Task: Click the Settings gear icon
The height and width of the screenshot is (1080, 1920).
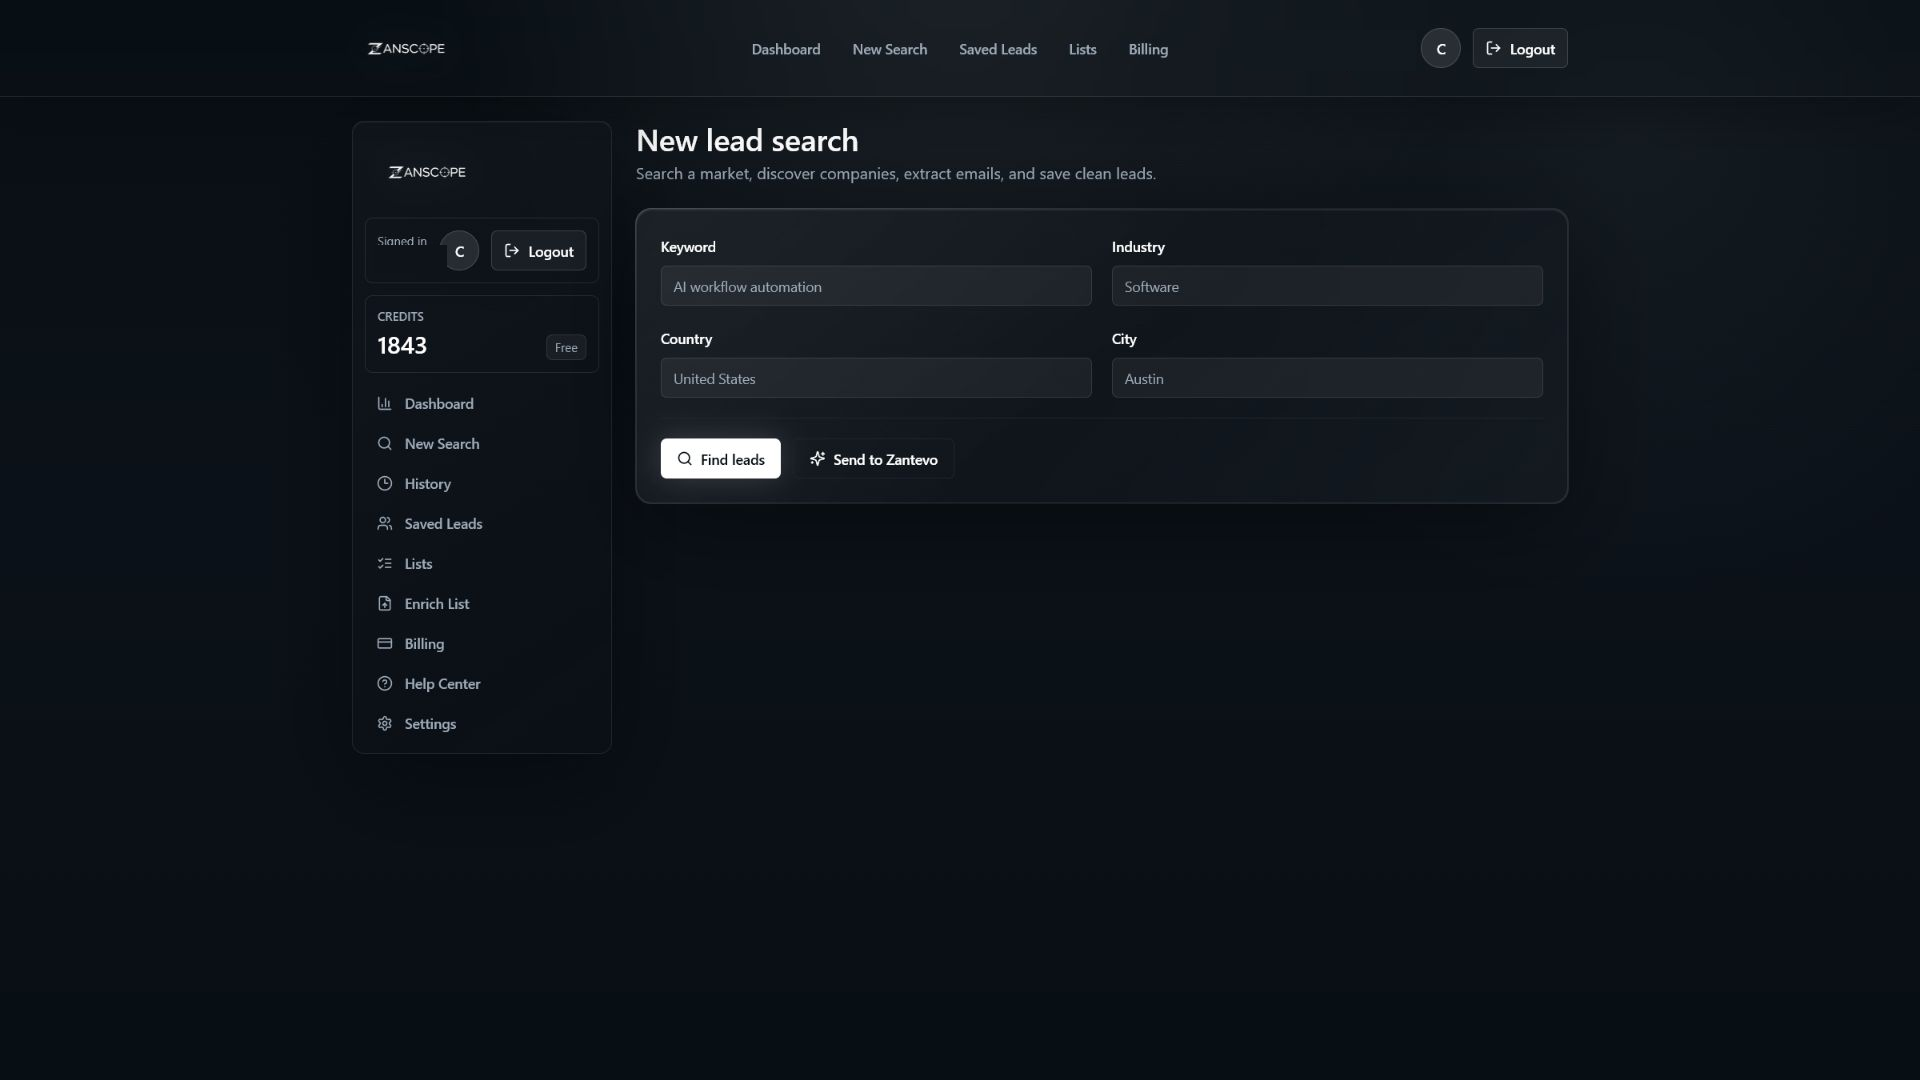Action: tap(384, 724)
